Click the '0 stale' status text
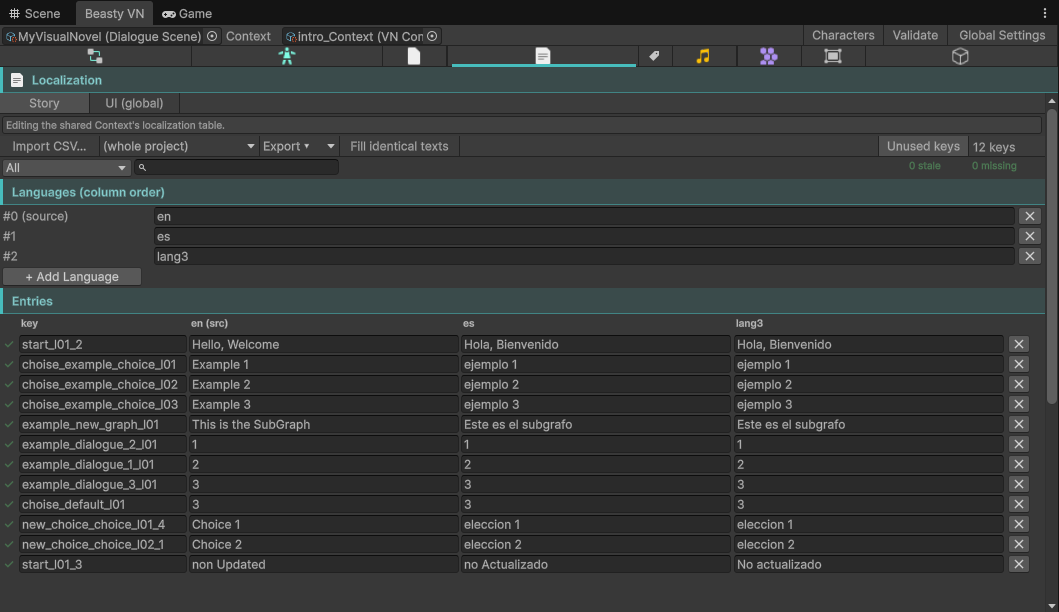The image size is (1059, 612). click(x=924, y=165)
